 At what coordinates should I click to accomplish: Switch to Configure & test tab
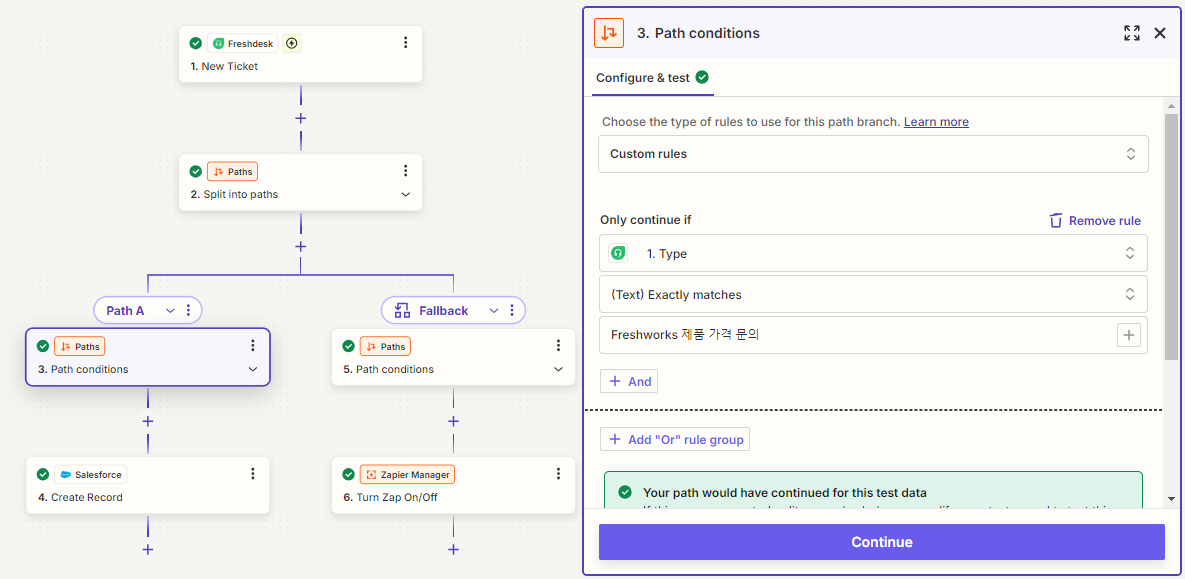click(652, 78)
